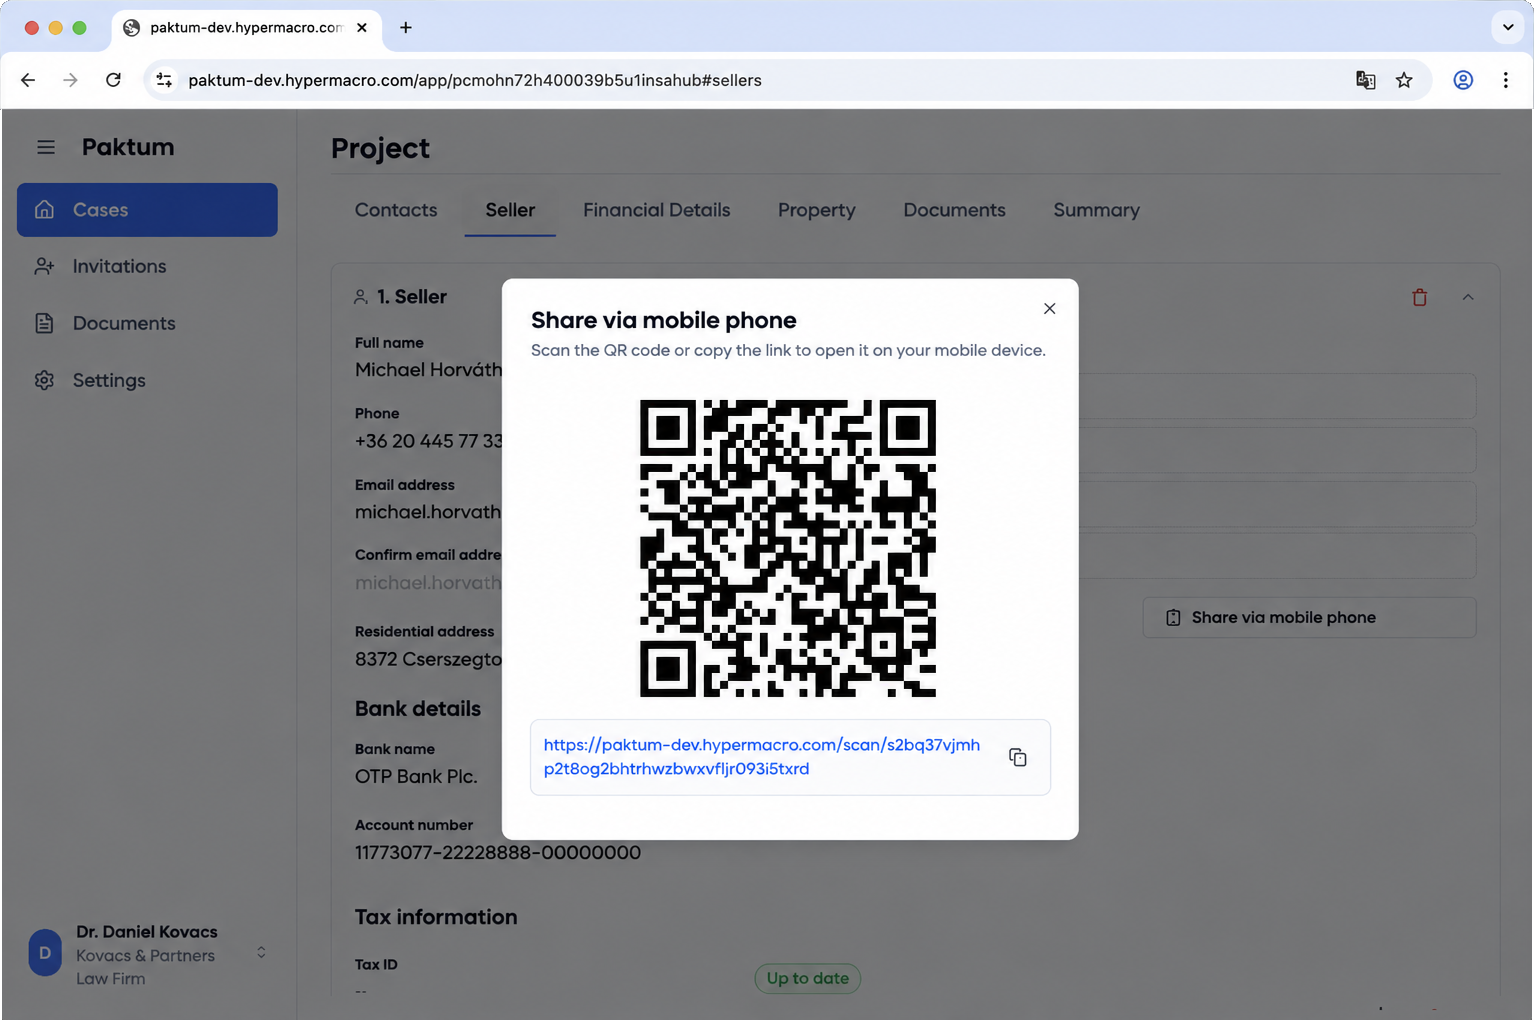Click the Paktum logo text
Image resolution: width=1534 pixels, height=1022 pixels.
pos(128,147)
